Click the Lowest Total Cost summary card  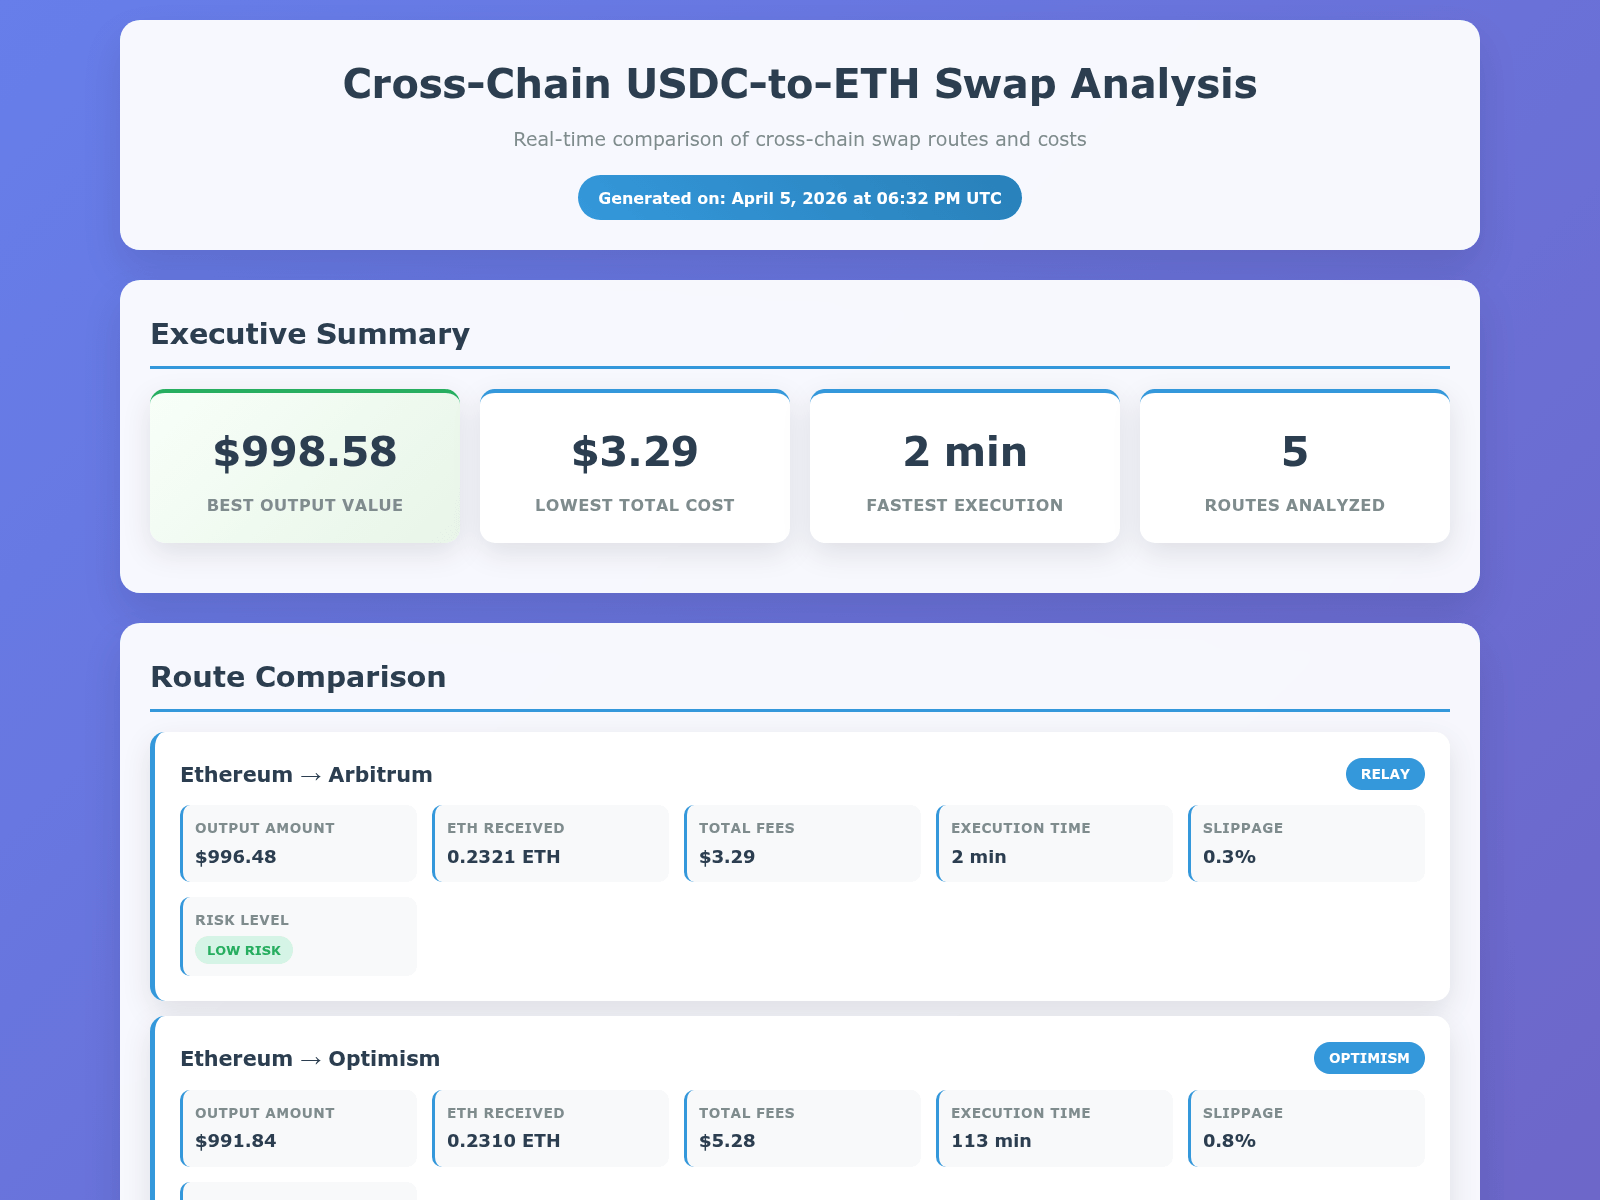click(x=635, y=467)
